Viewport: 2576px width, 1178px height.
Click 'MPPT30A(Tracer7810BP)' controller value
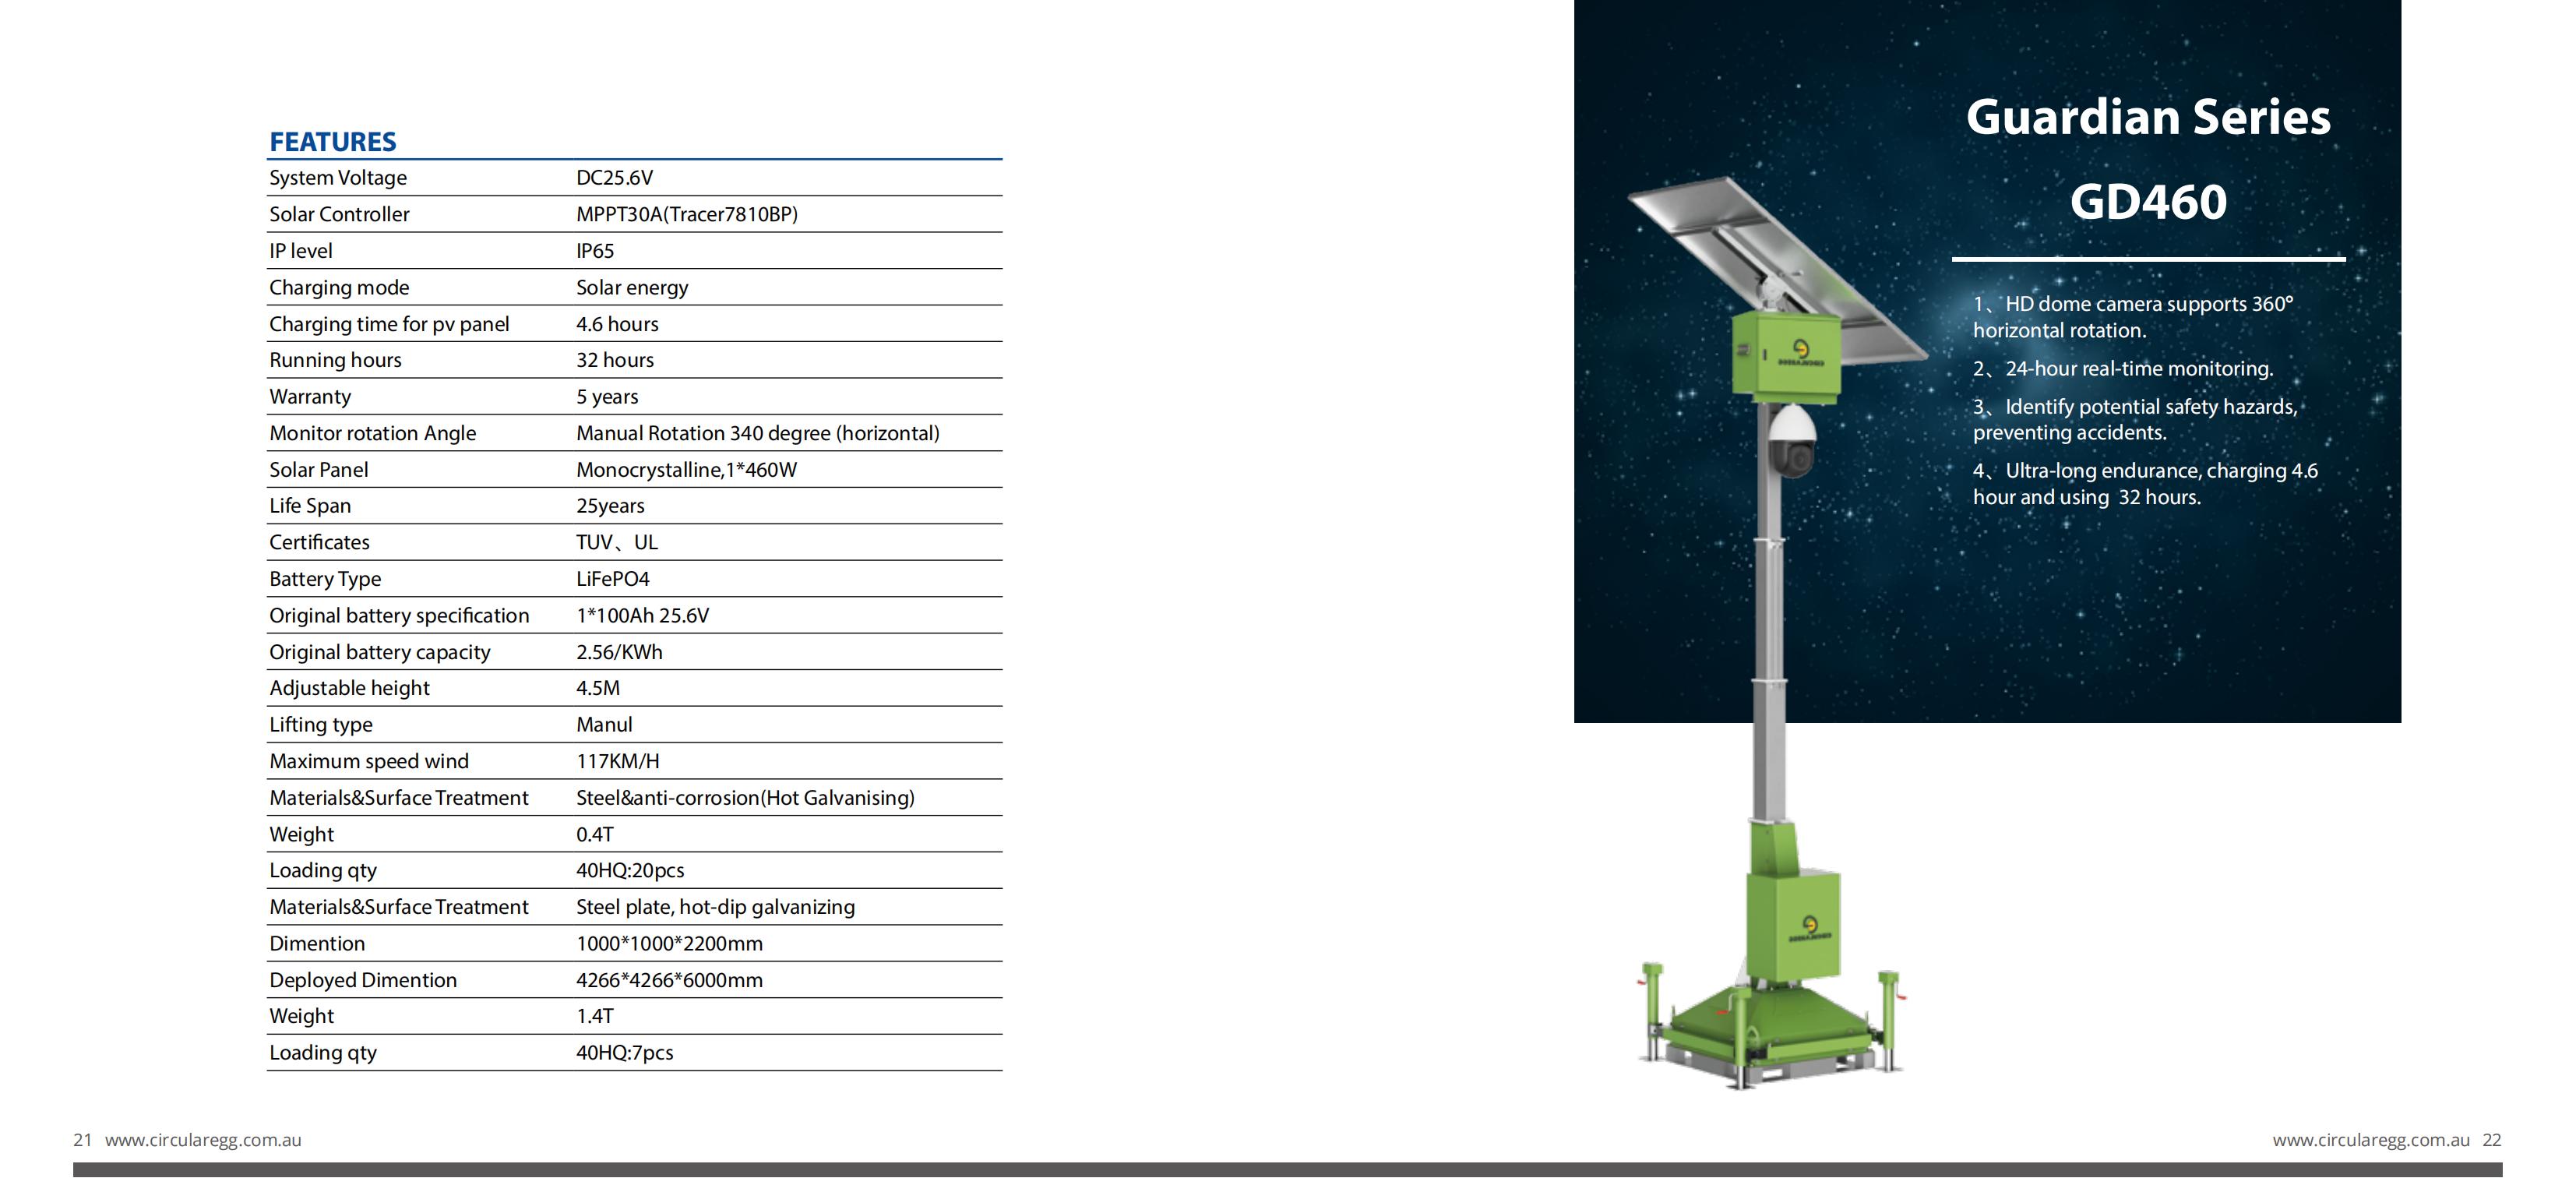(x=687, y=214)
